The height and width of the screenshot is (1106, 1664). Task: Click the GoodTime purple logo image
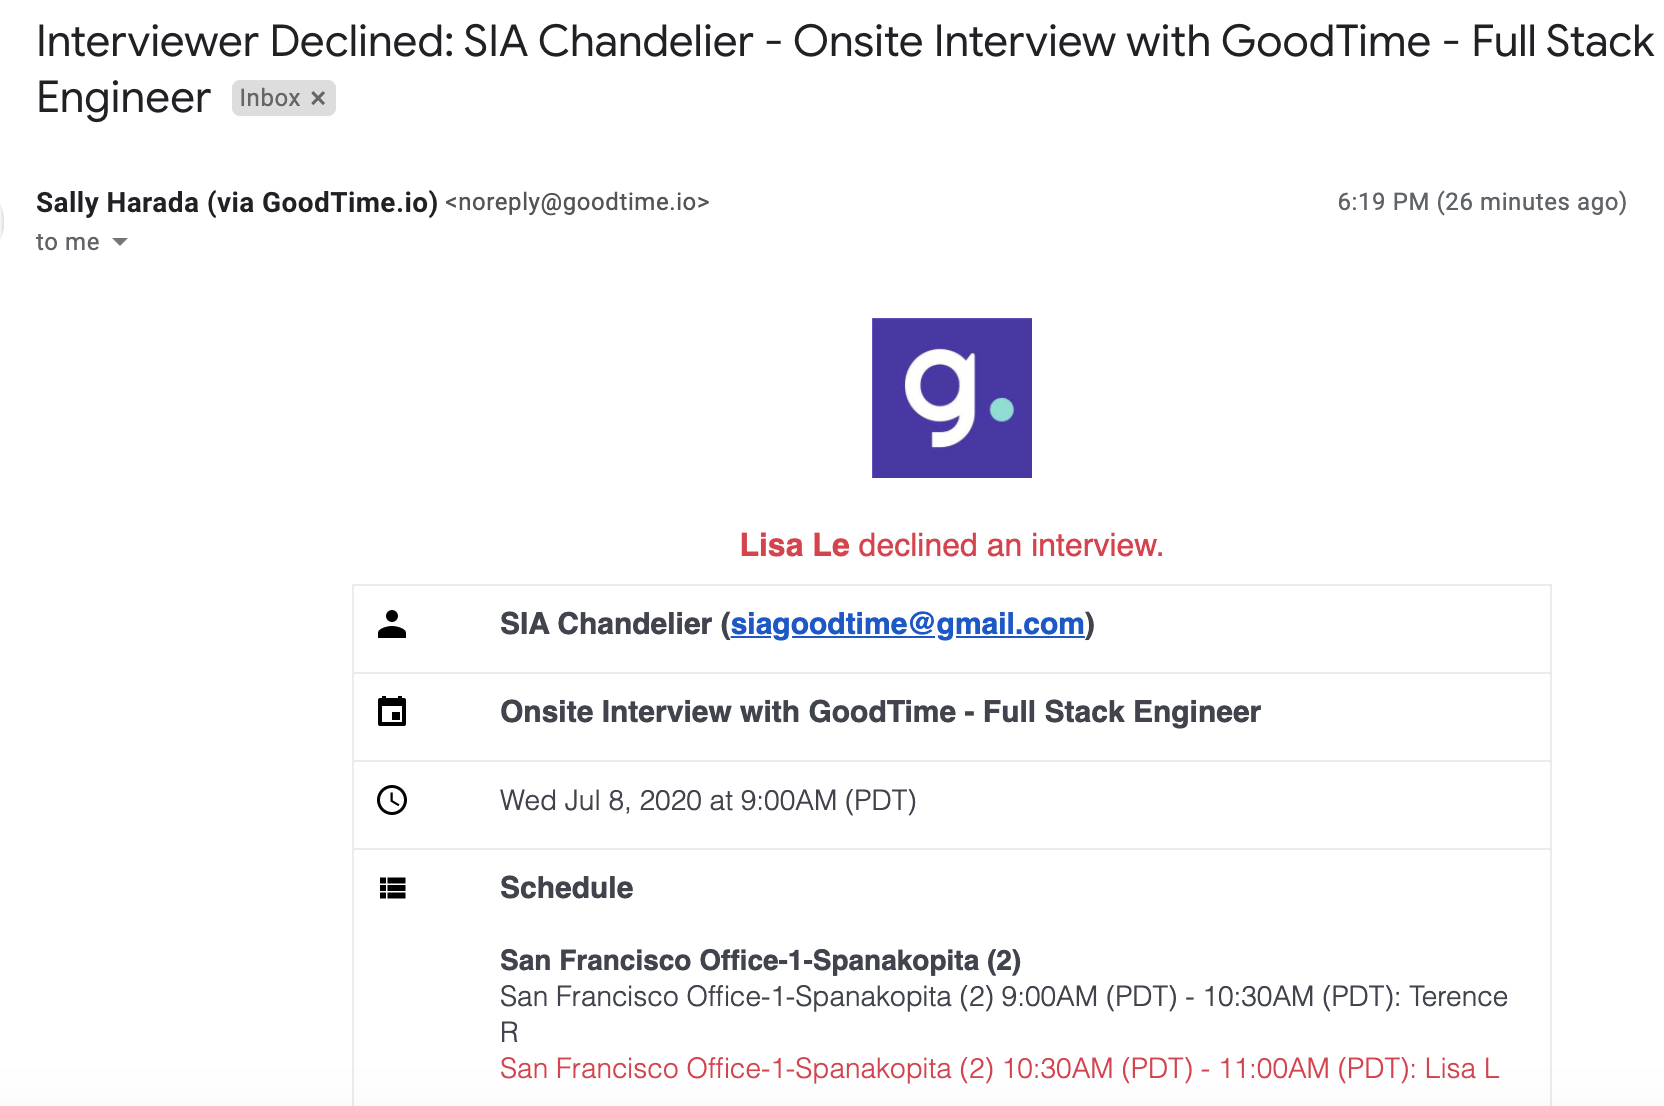pyautogui.click(x=951, y=397)
